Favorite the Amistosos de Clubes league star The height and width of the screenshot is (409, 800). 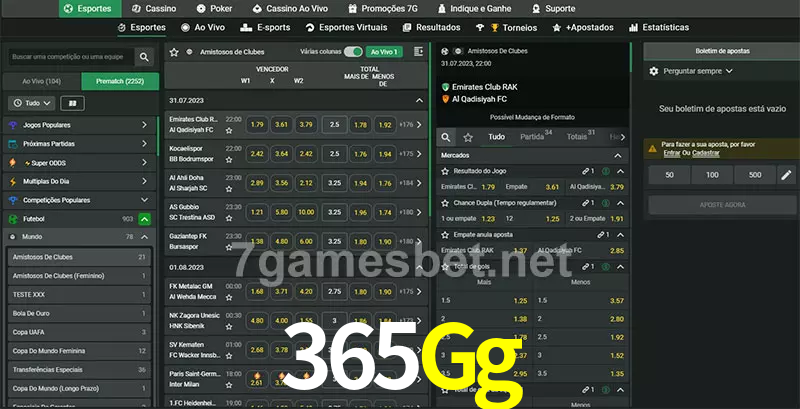click(x=174, y=51)
